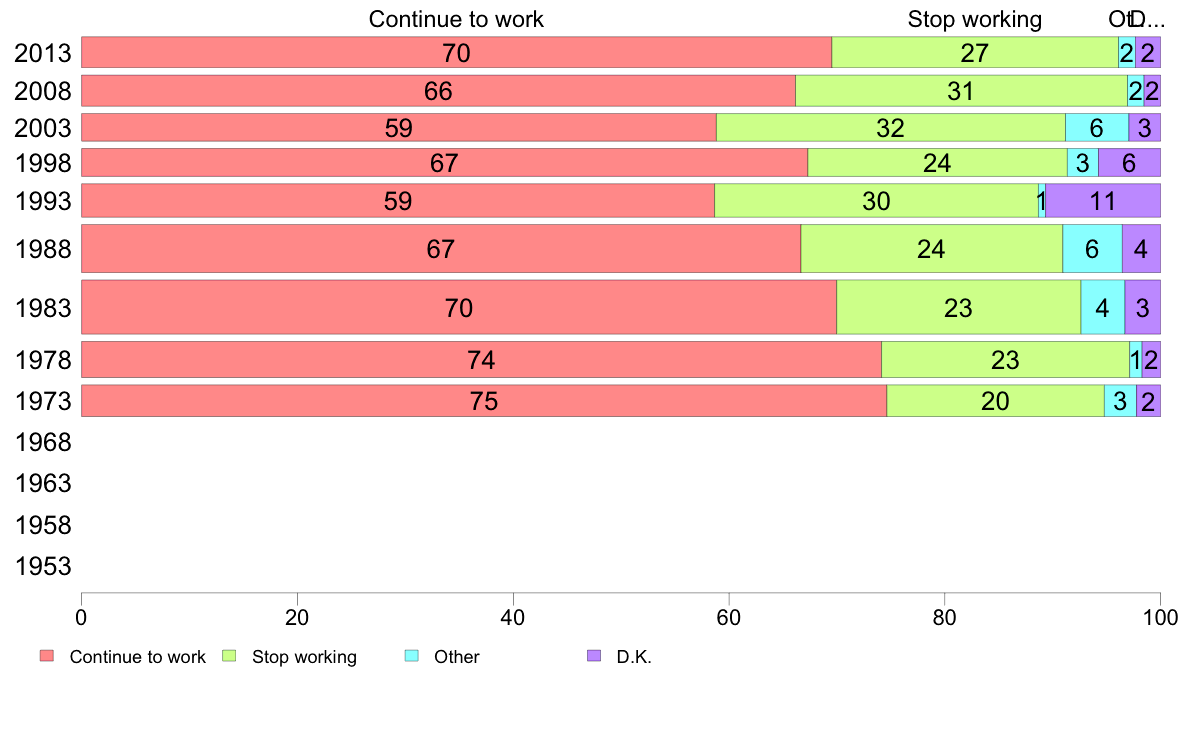
Task: Click the Stop working legend text
Action: 304,656
